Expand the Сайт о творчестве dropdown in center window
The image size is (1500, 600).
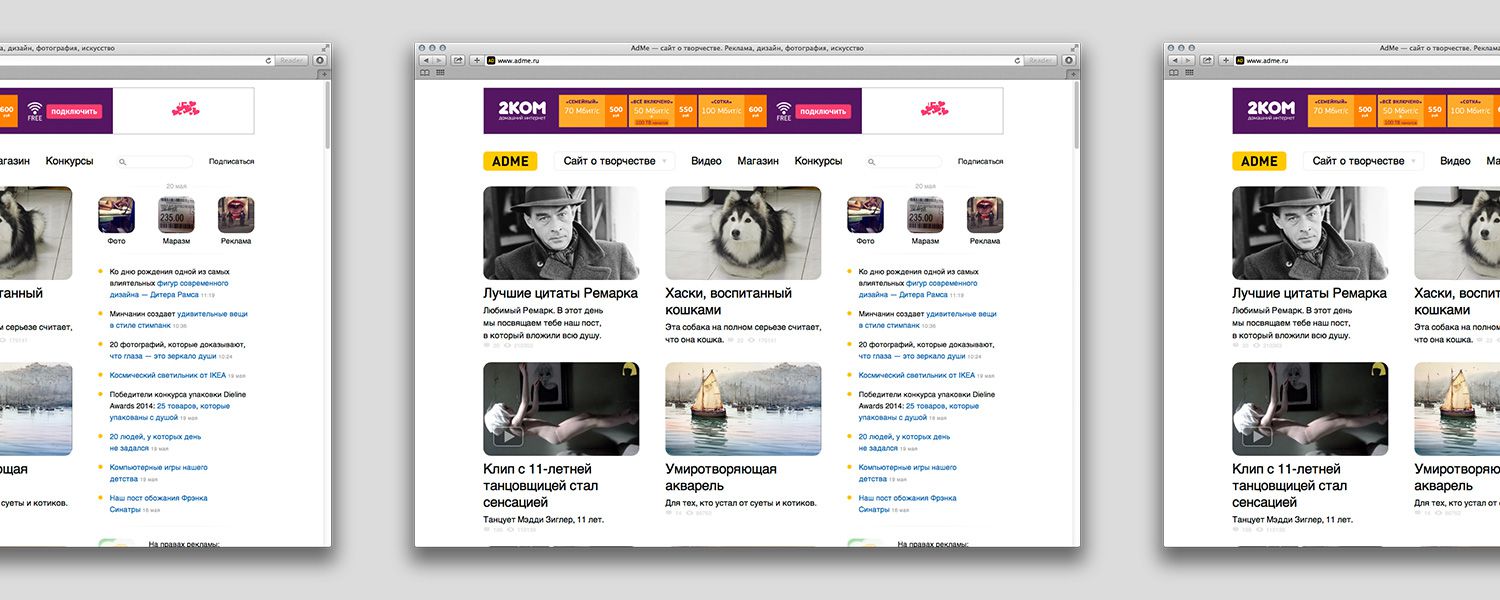(x=615, y=161)
